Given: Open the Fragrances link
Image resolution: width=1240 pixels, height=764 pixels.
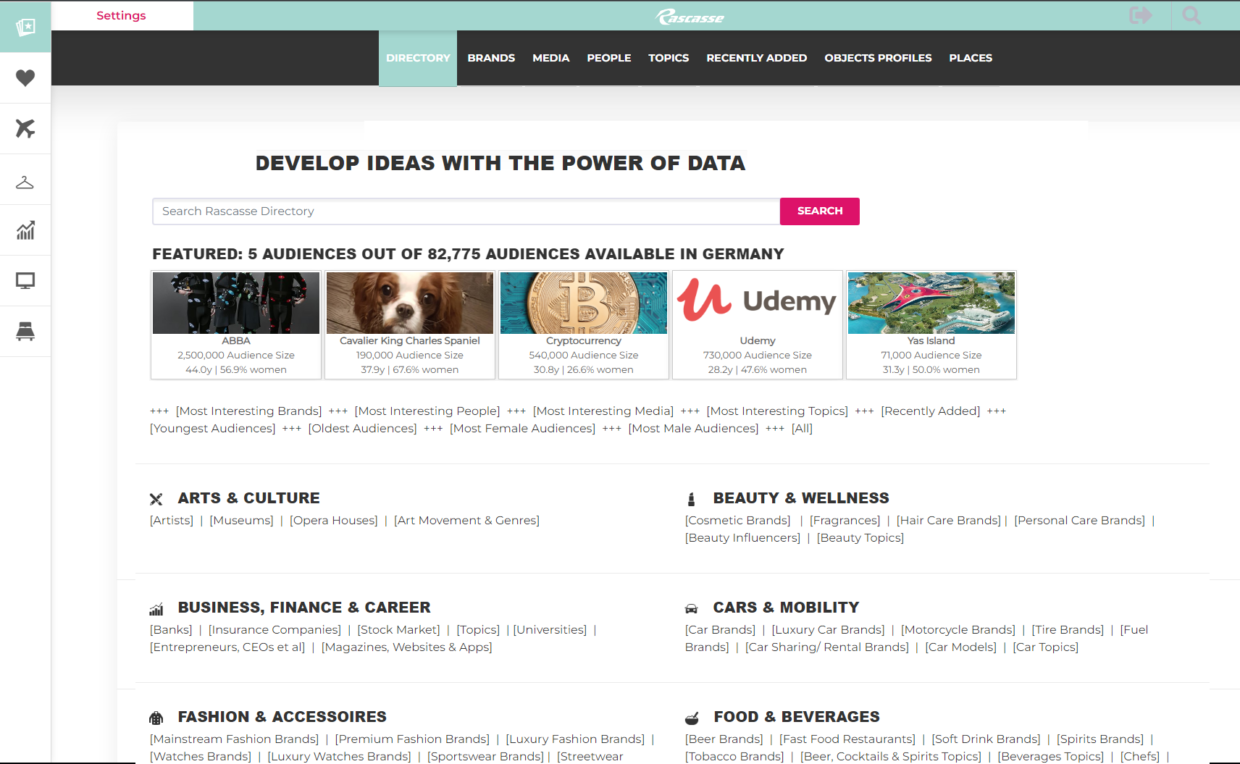Looking at the screenshot, I should pos(845,520).
